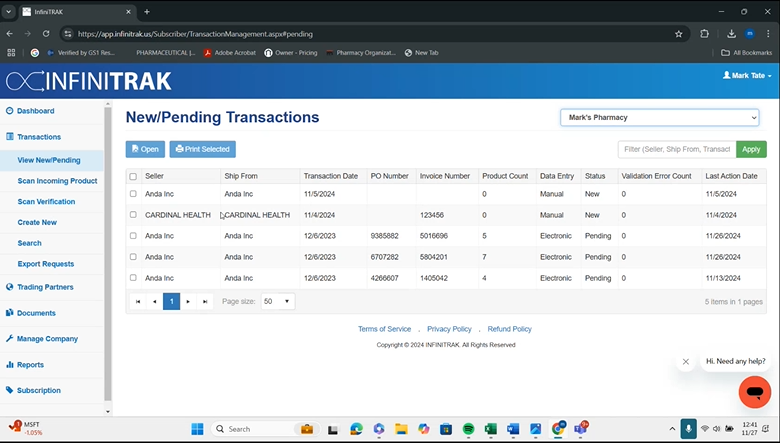This screenshot has height=443, width=780.
Task: Open the orange chat widget
Action: [x=755, y=392]
